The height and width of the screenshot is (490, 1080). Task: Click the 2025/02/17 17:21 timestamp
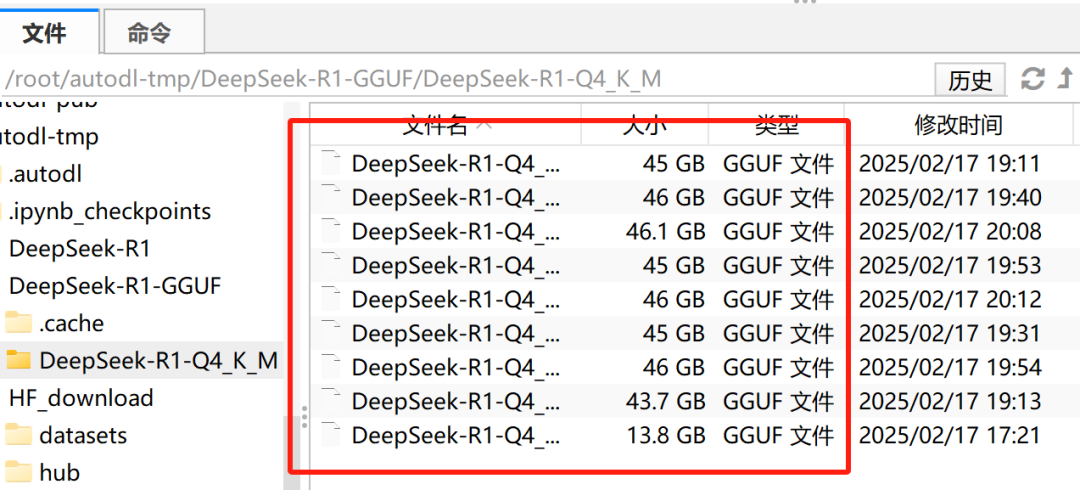click(950, 435)
